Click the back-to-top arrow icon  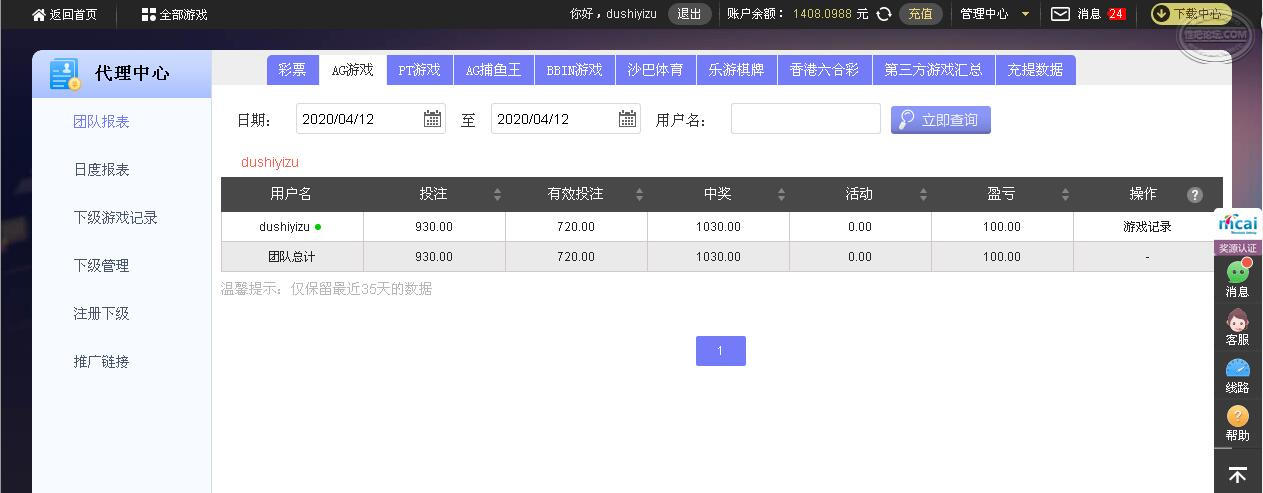[x=1238, y=476]
